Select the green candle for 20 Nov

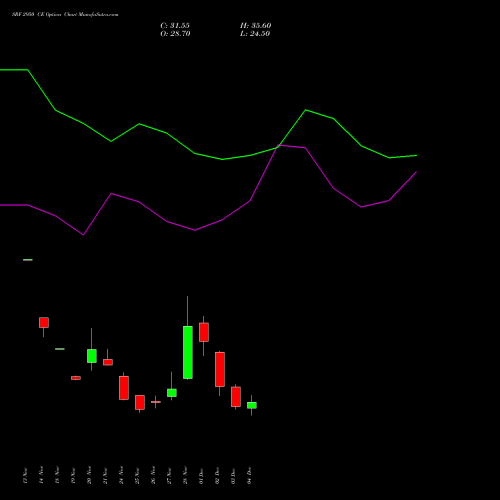tap(92, 356)
